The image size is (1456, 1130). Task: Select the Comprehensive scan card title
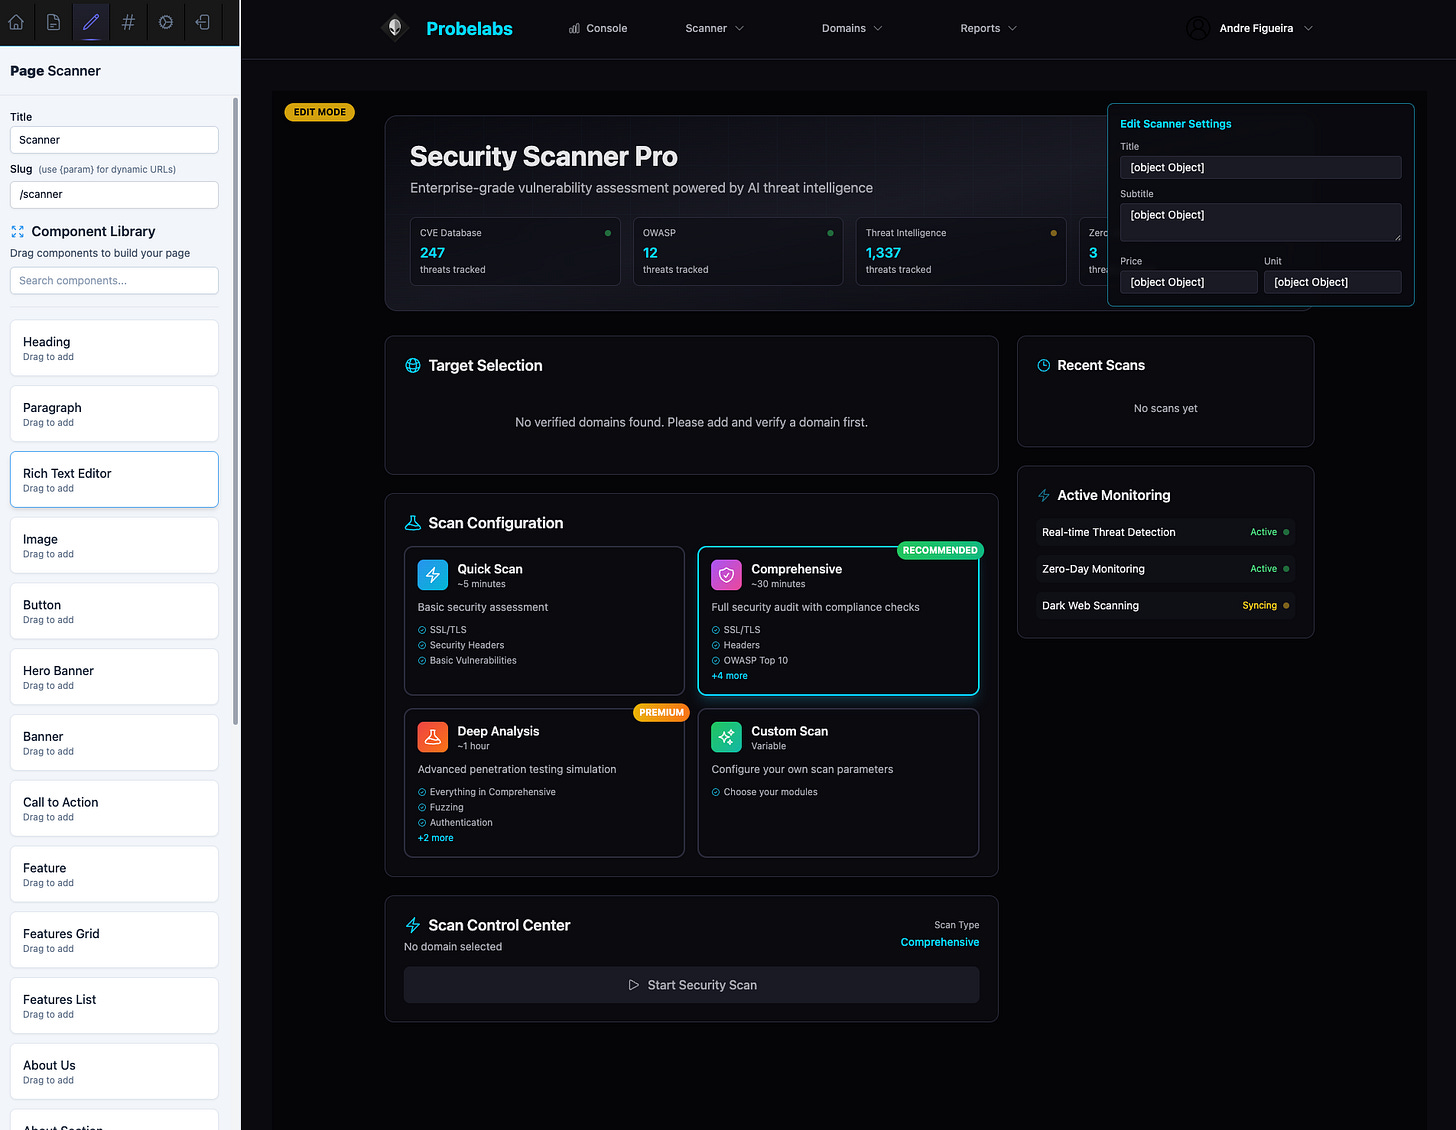click(x=797, y=569)
